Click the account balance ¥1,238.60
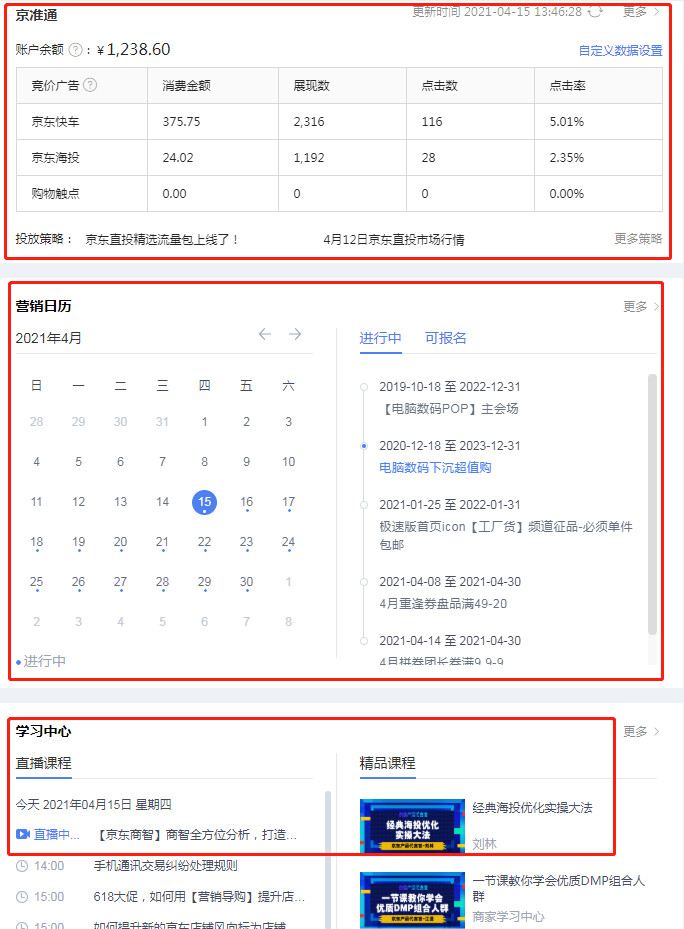 click(133, 49)
